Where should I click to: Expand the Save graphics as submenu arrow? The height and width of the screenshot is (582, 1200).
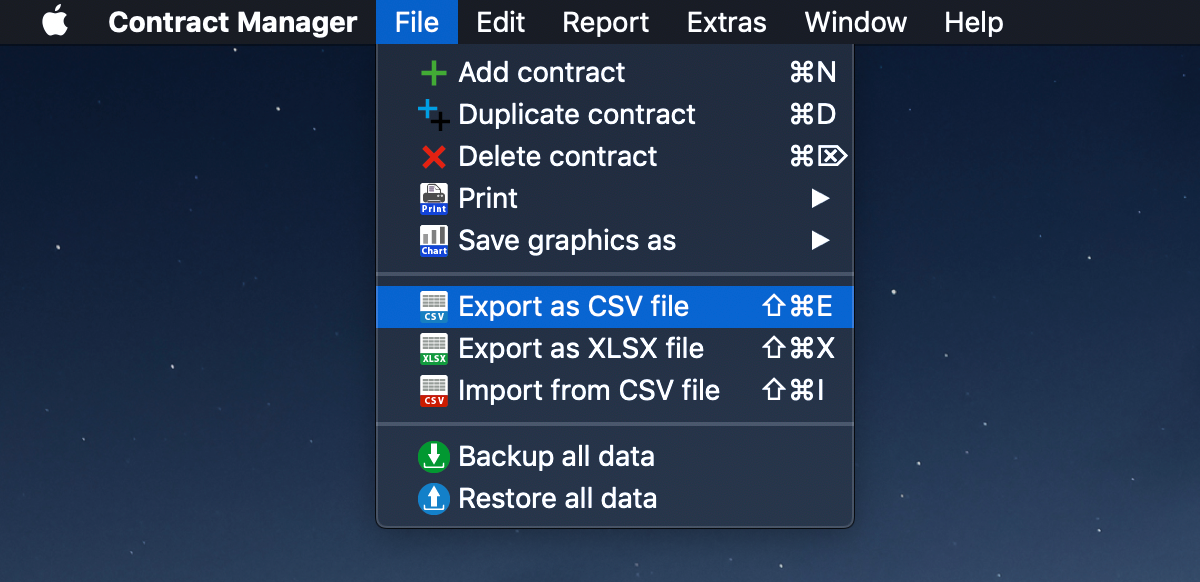pos(820,241)
